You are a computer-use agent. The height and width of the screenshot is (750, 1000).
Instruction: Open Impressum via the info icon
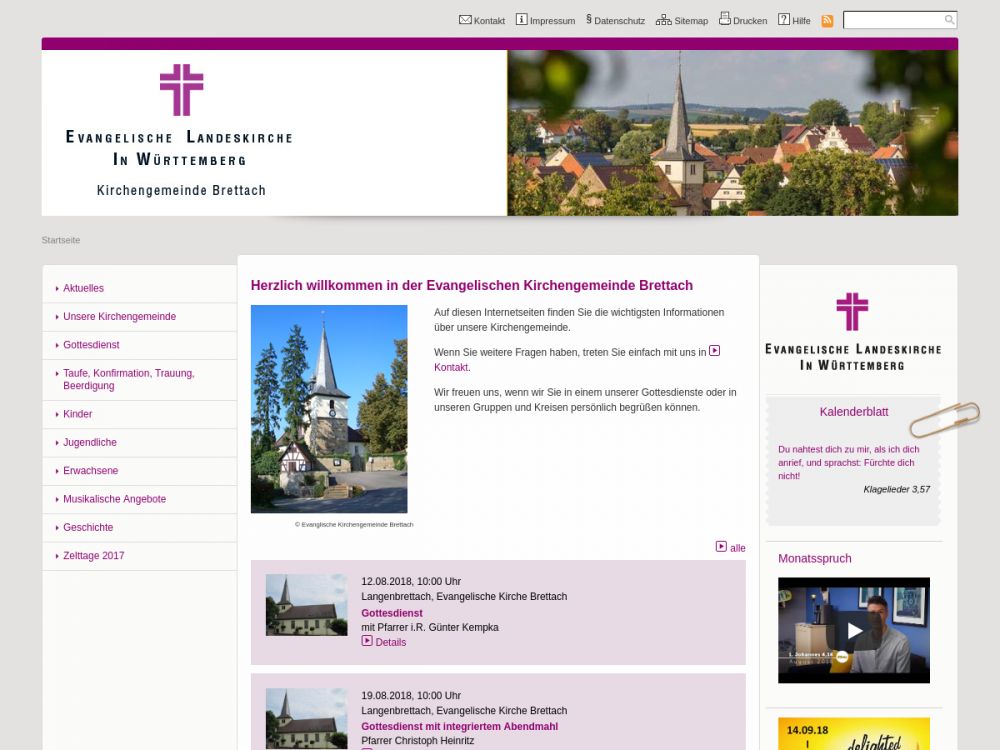point(521,20)
